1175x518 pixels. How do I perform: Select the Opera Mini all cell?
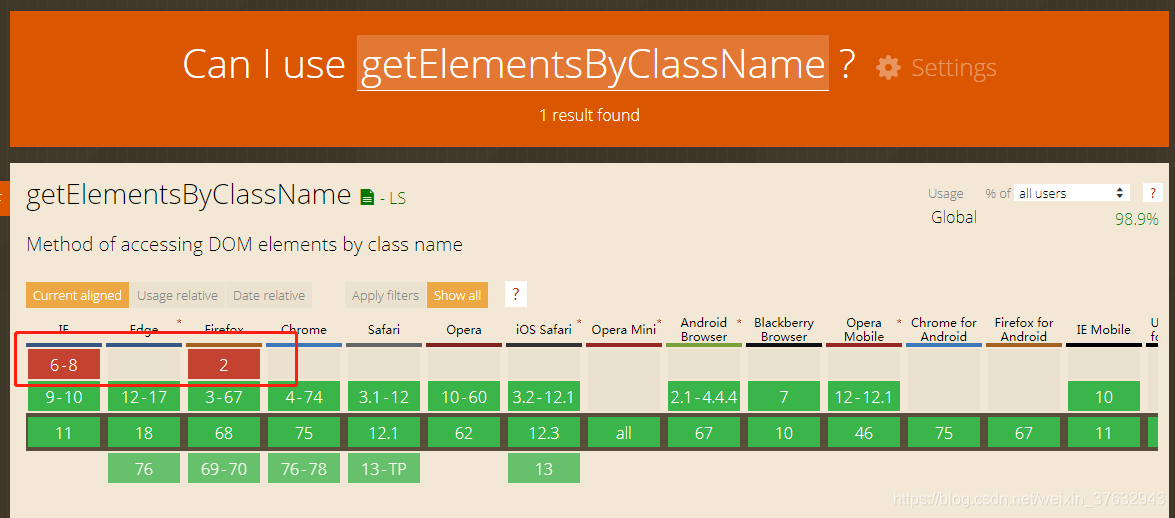(x=623, y=433)
